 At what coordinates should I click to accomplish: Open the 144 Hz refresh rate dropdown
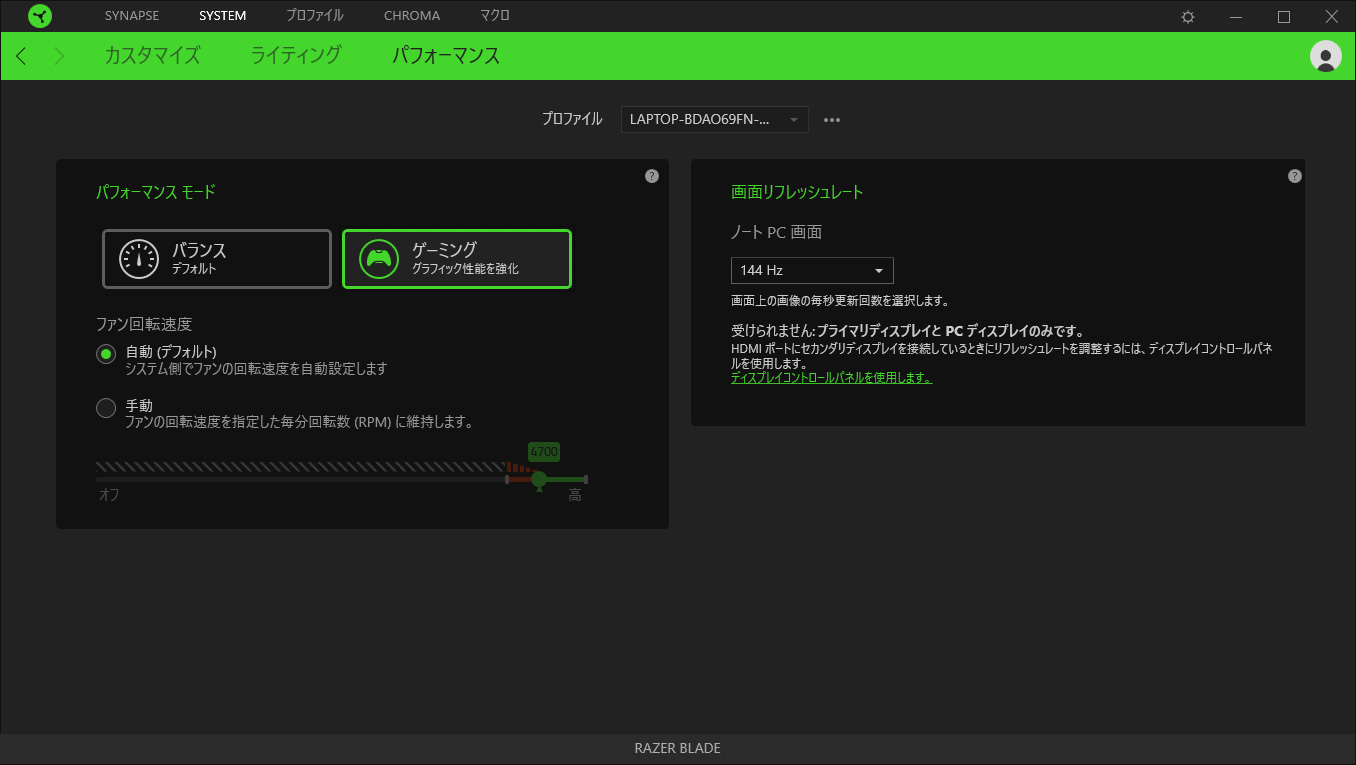tap(812, 270)
